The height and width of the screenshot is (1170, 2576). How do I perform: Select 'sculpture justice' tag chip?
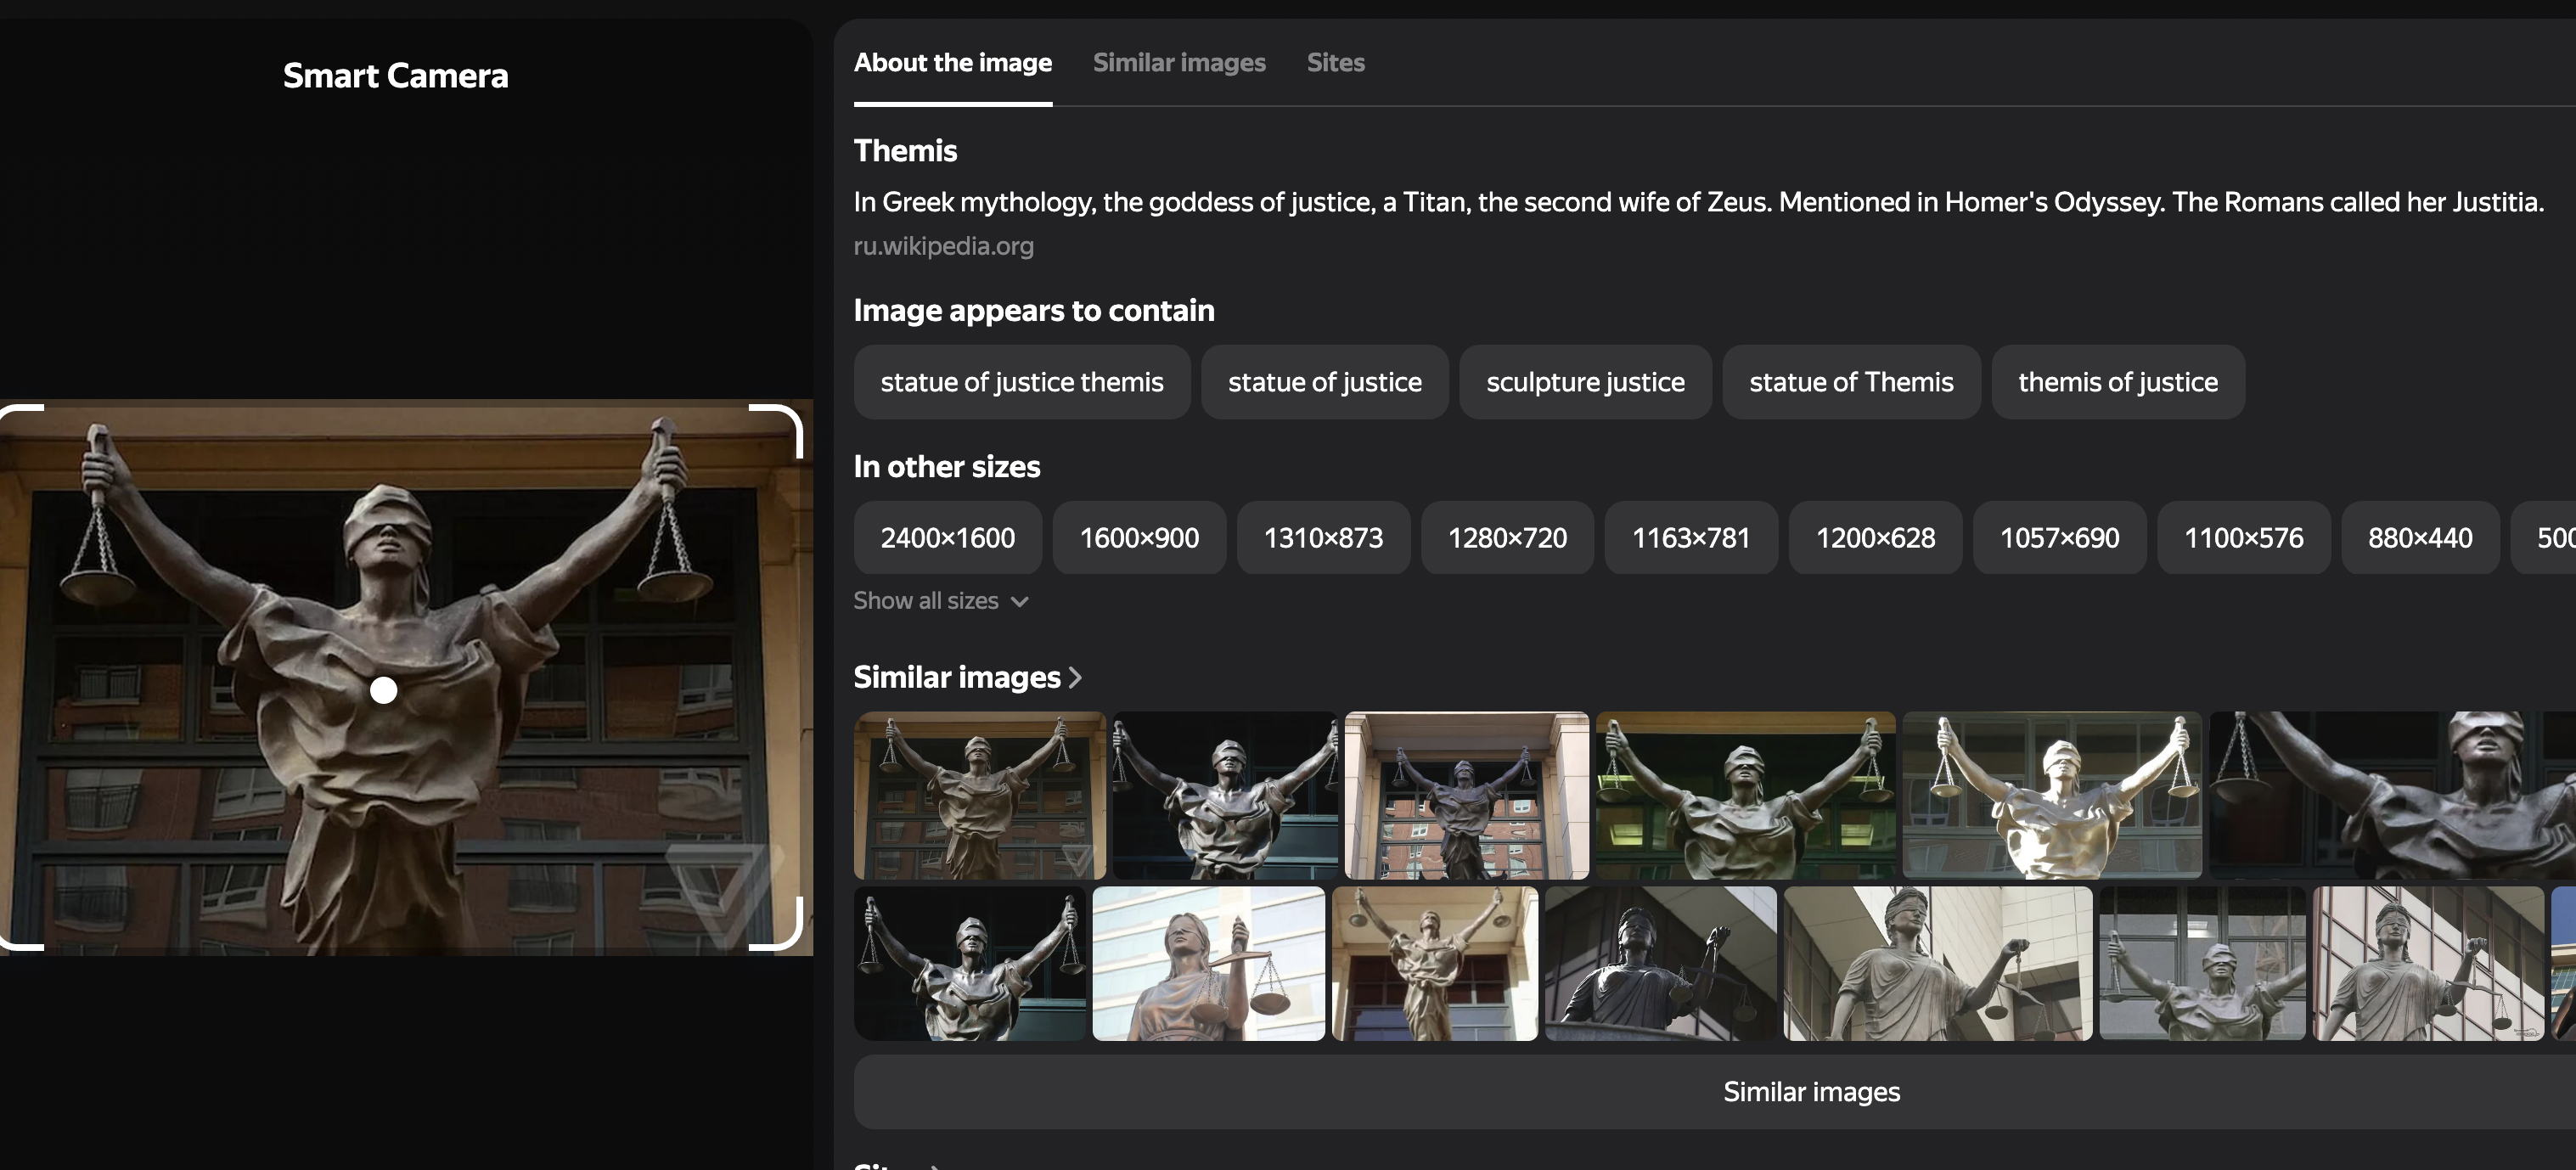pyautogui.click(x=1584, y=382)
